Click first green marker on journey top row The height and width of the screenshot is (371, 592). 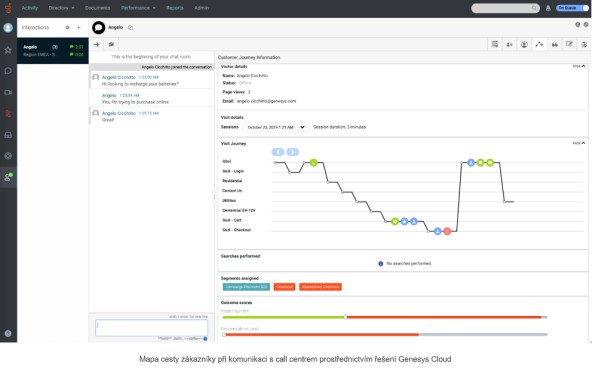pos(313,162)
